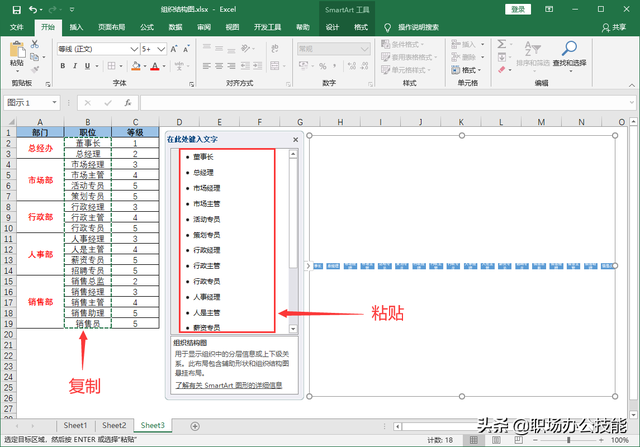Image resolution: width=640 pixels, height=447 pixels.
Task: Collapse the text pane via side arrow
Action: [308, 266]
